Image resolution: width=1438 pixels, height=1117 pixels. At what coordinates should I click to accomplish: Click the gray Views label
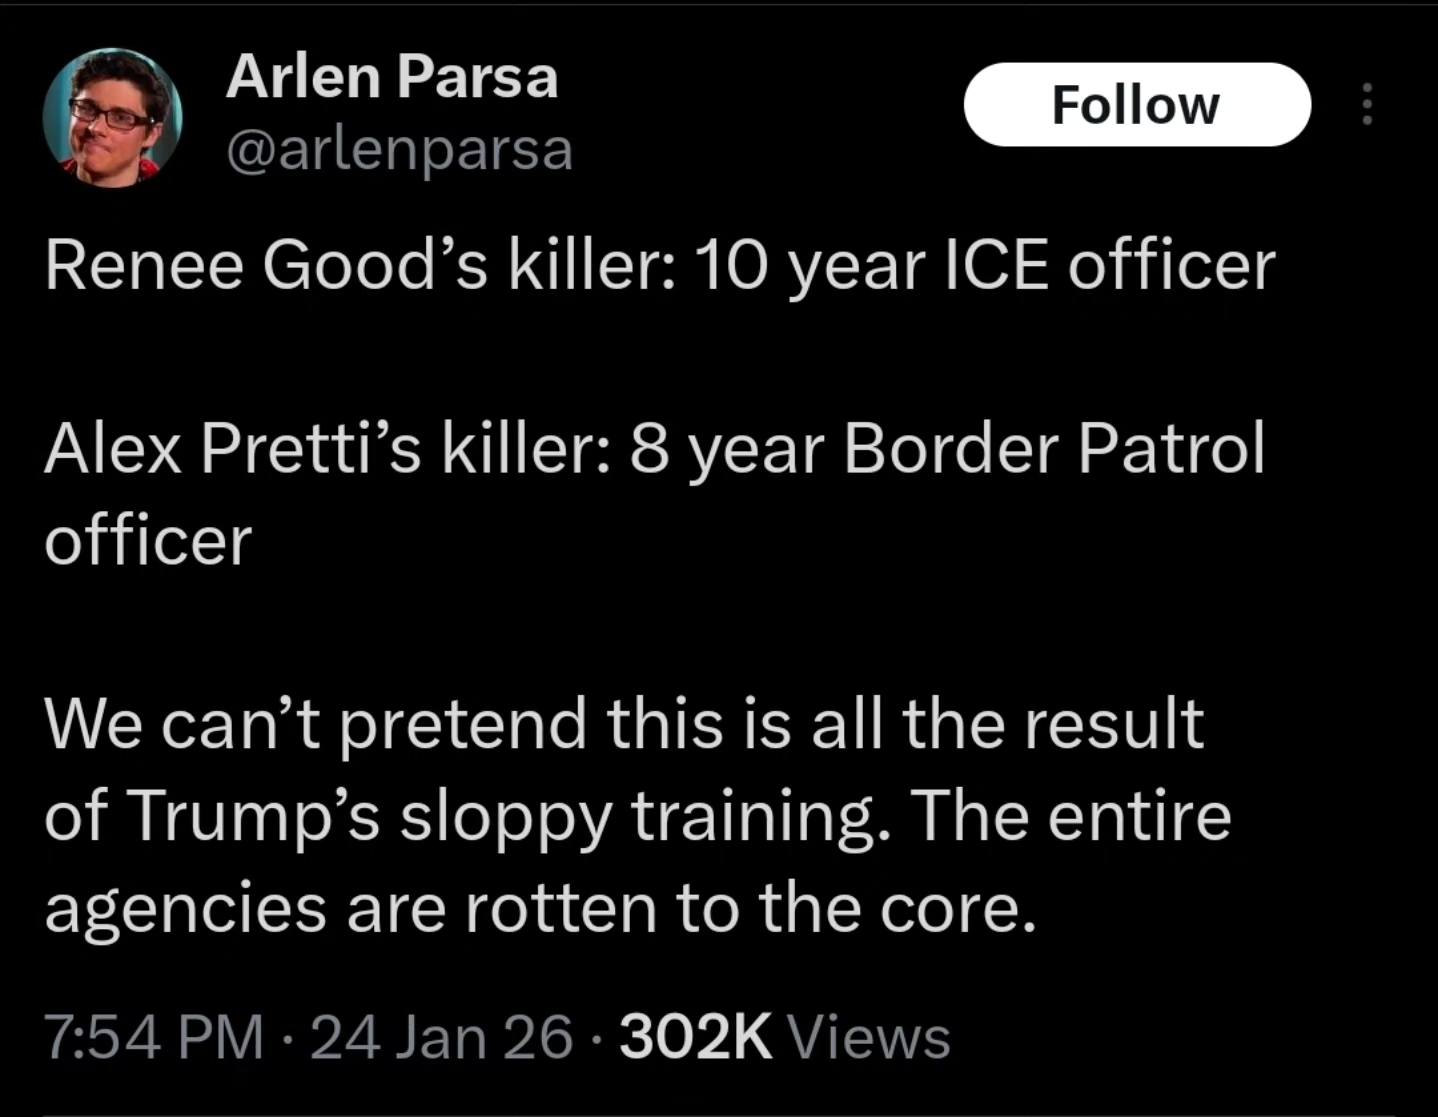coord(870,1037)
